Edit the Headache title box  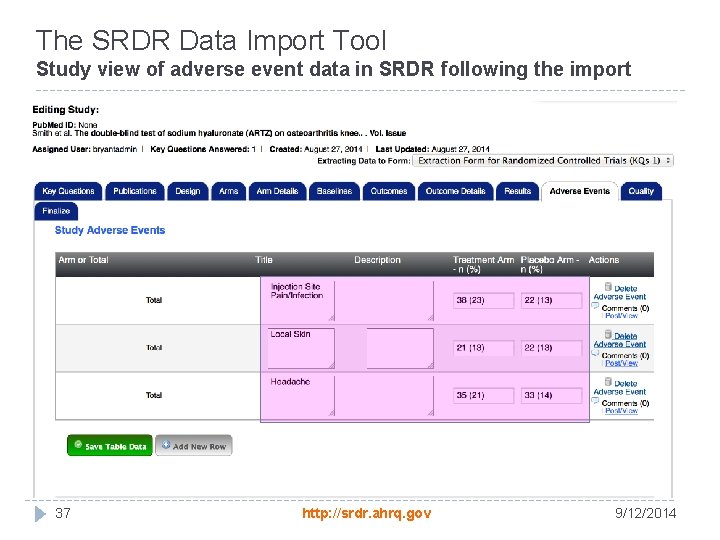(301, 396)
